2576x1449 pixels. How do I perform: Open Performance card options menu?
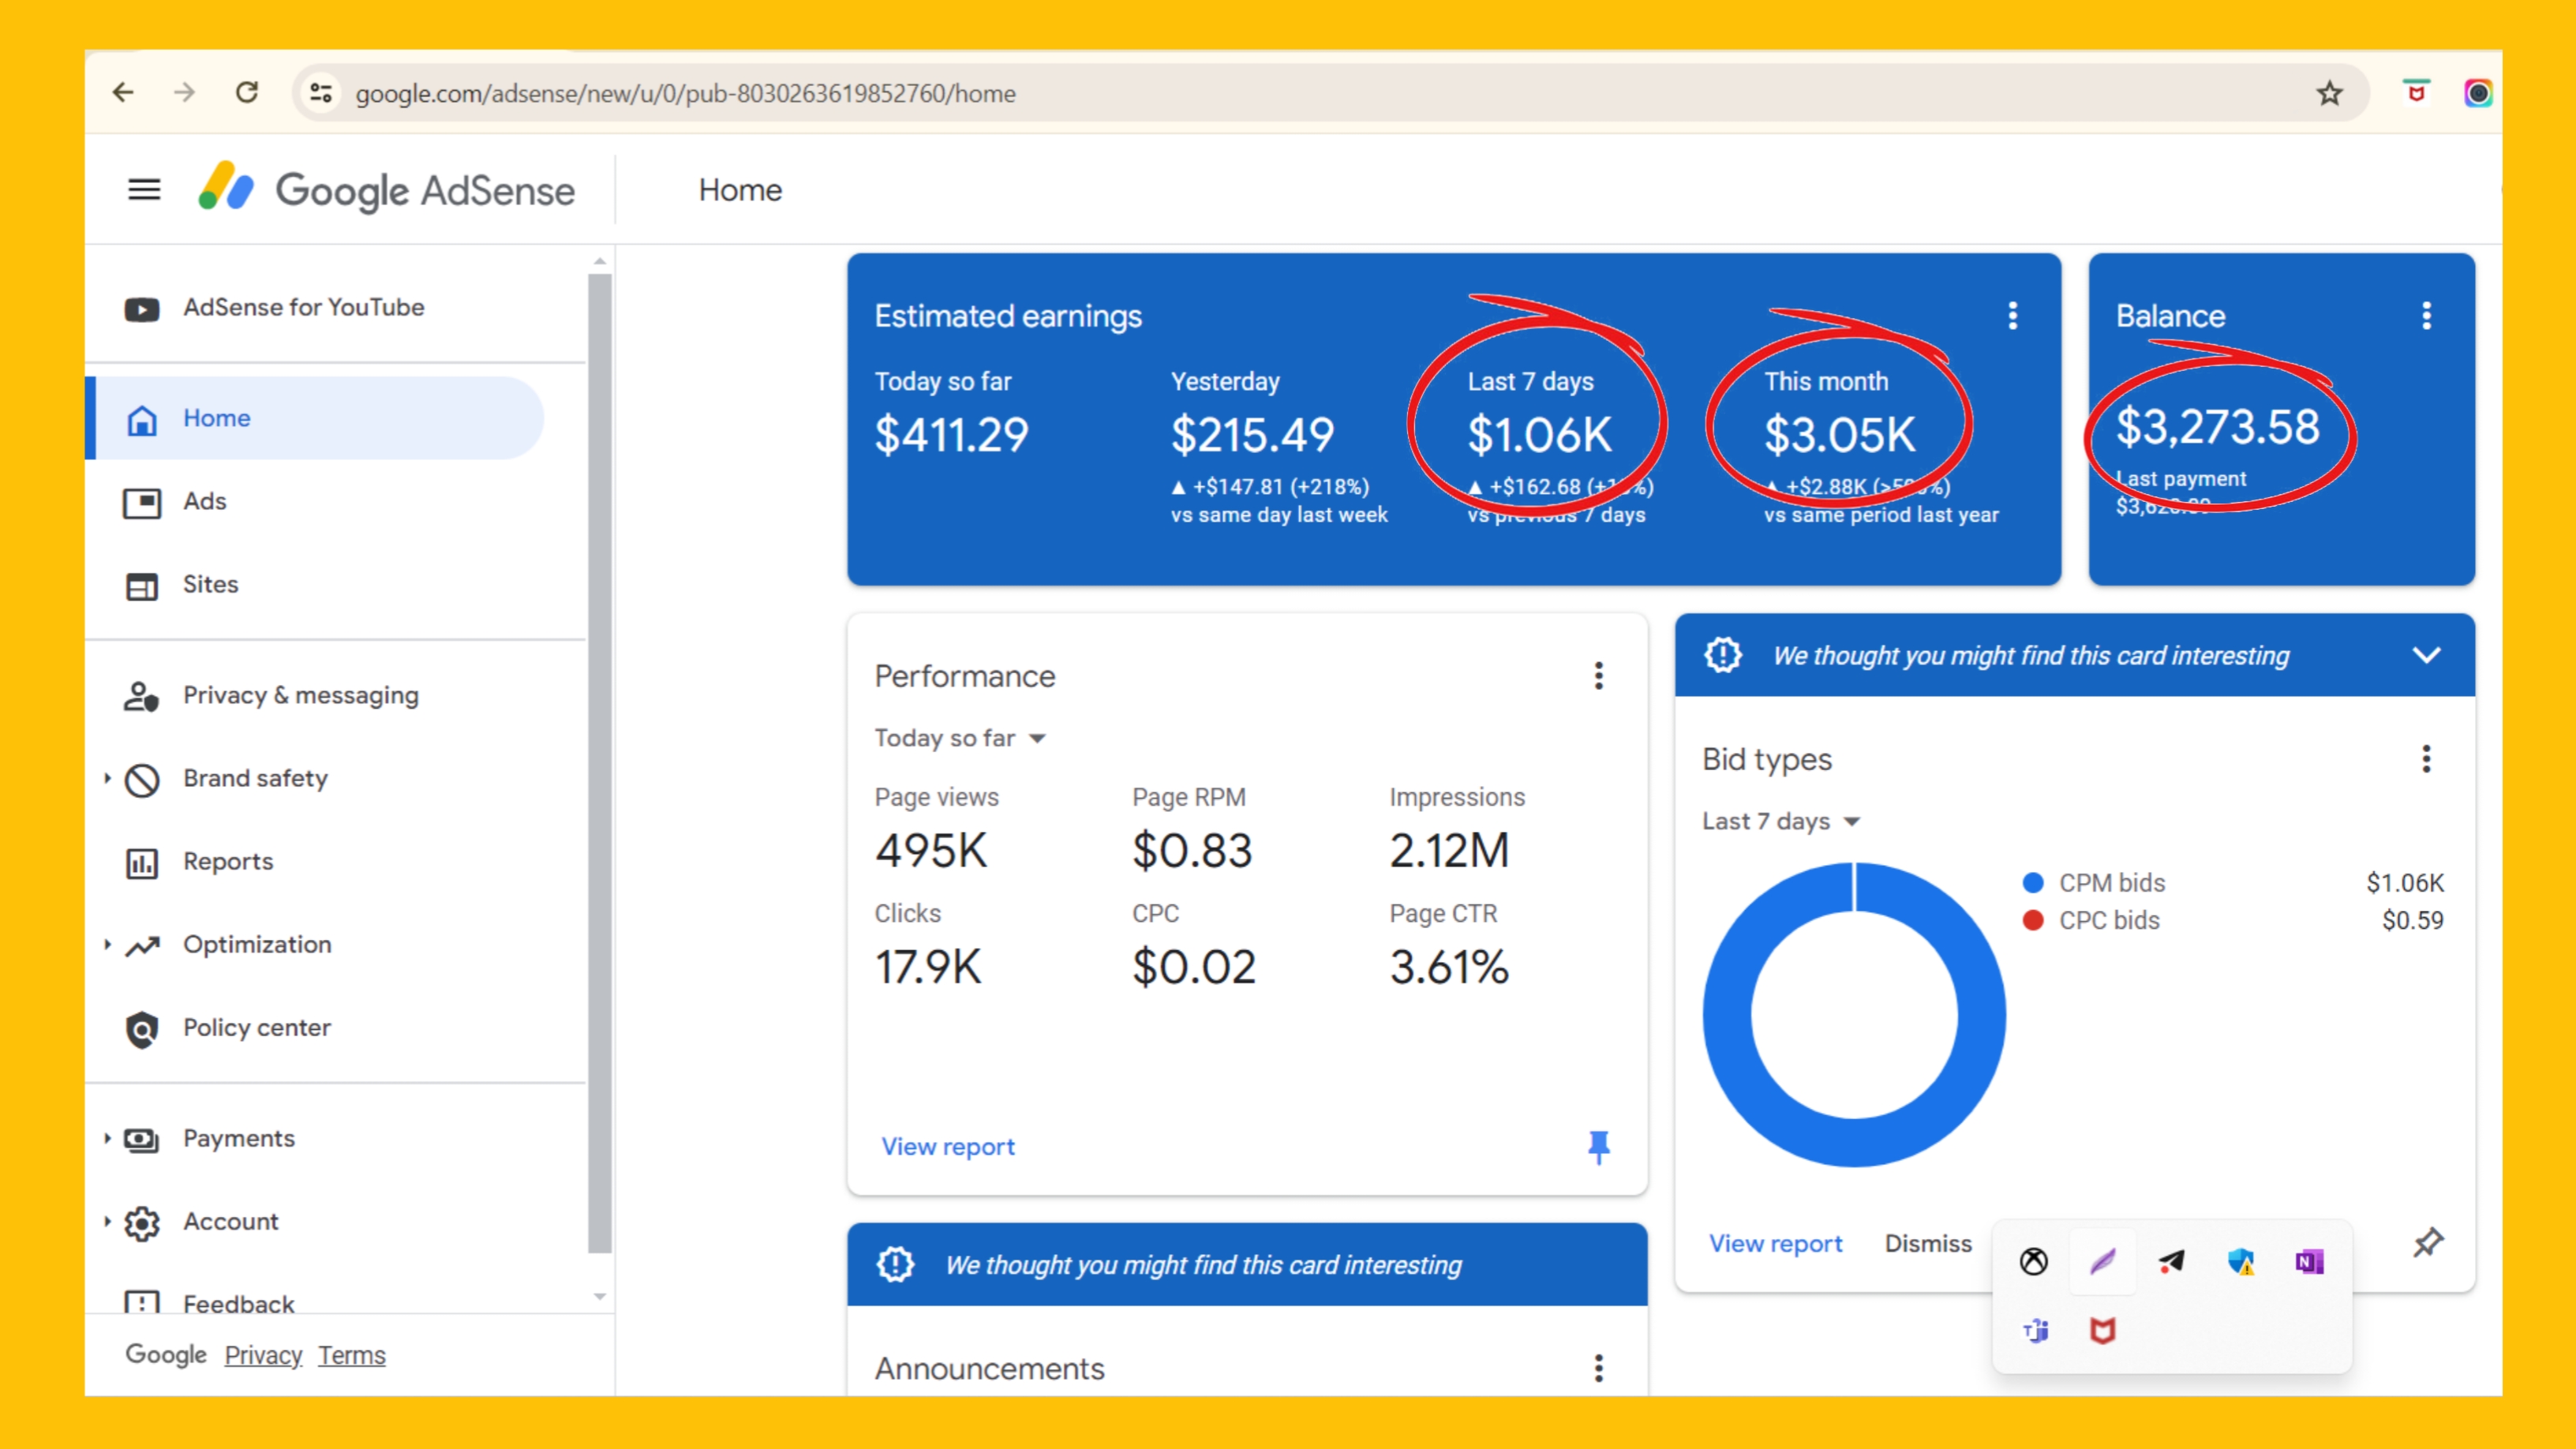[1598, 676]
